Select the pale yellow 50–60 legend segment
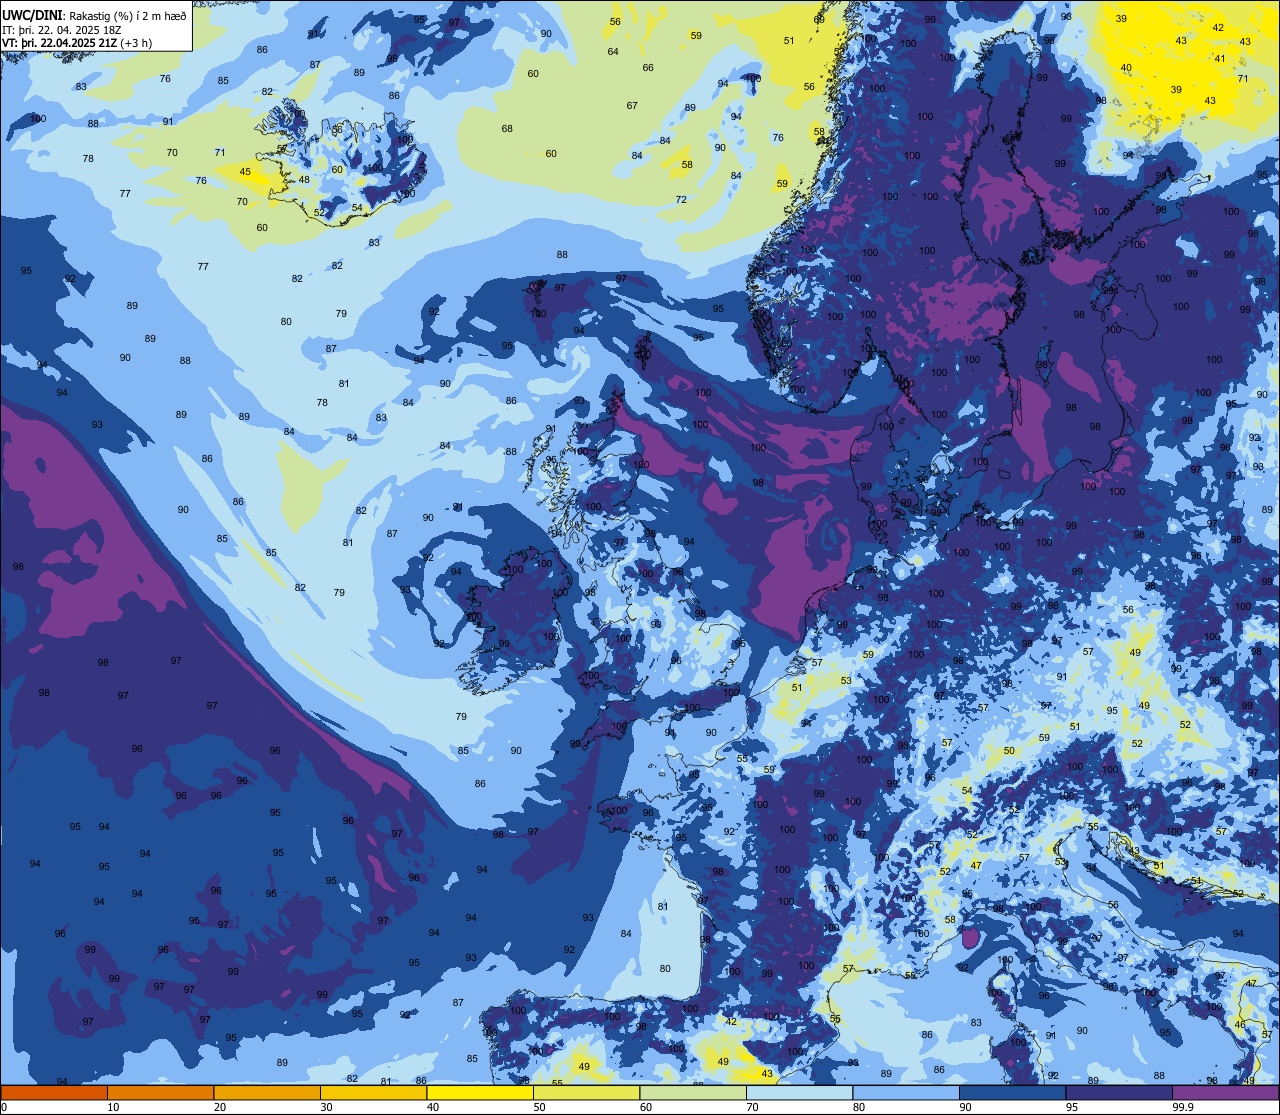Viewport: 1280px width, 1115px height. 586,1092
